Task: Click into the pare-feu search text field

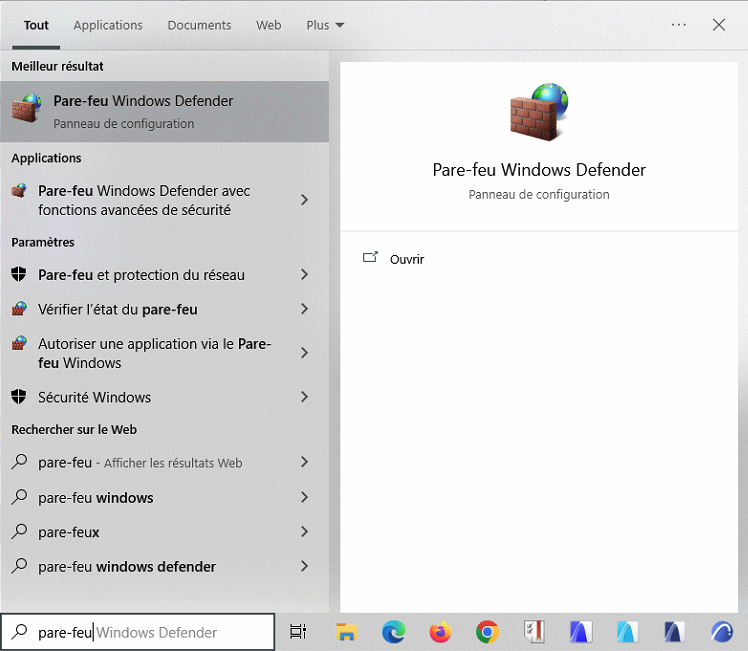Action: pyautogui.click(x=138, y=632)
